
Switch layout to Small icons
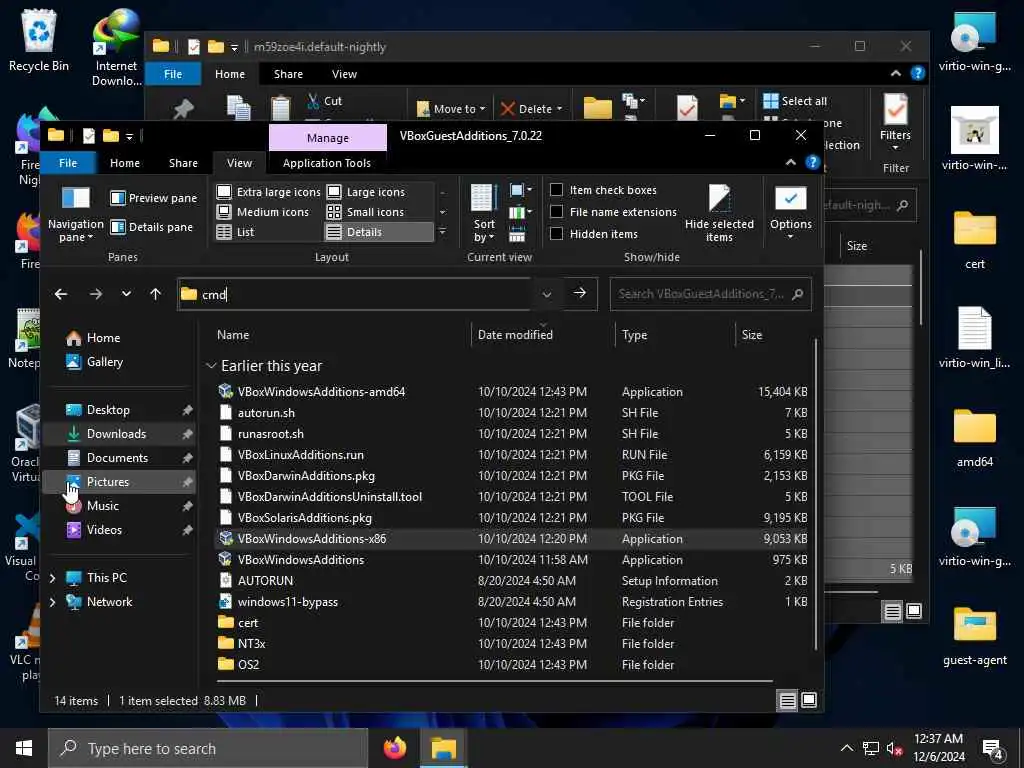[366, 212]
